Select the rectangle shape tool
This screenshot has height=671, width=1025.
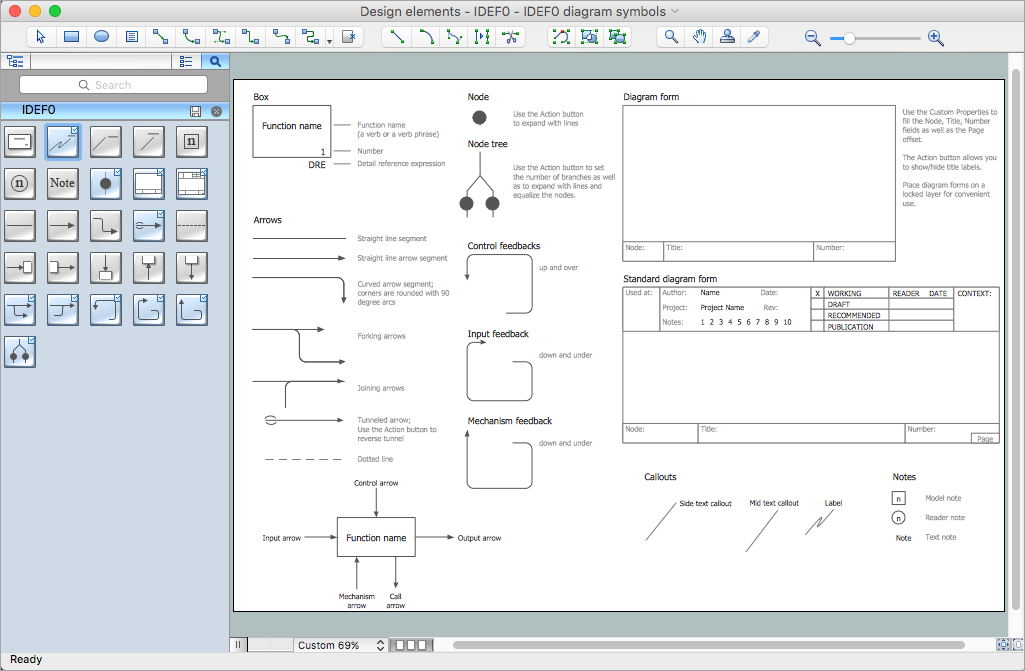coord(71,37)
